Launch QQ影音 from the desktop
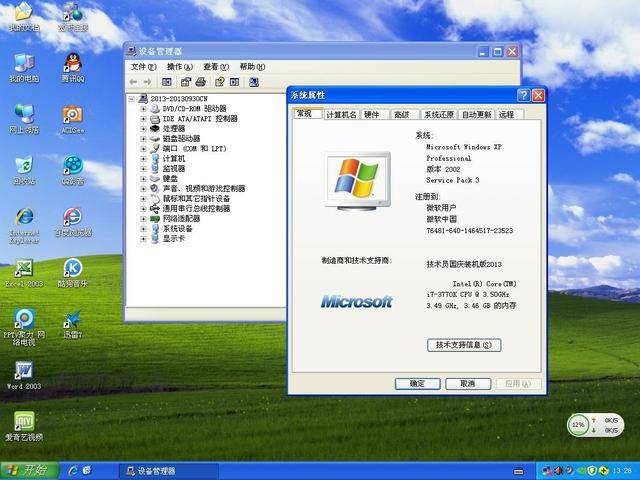 coord(73,171)
